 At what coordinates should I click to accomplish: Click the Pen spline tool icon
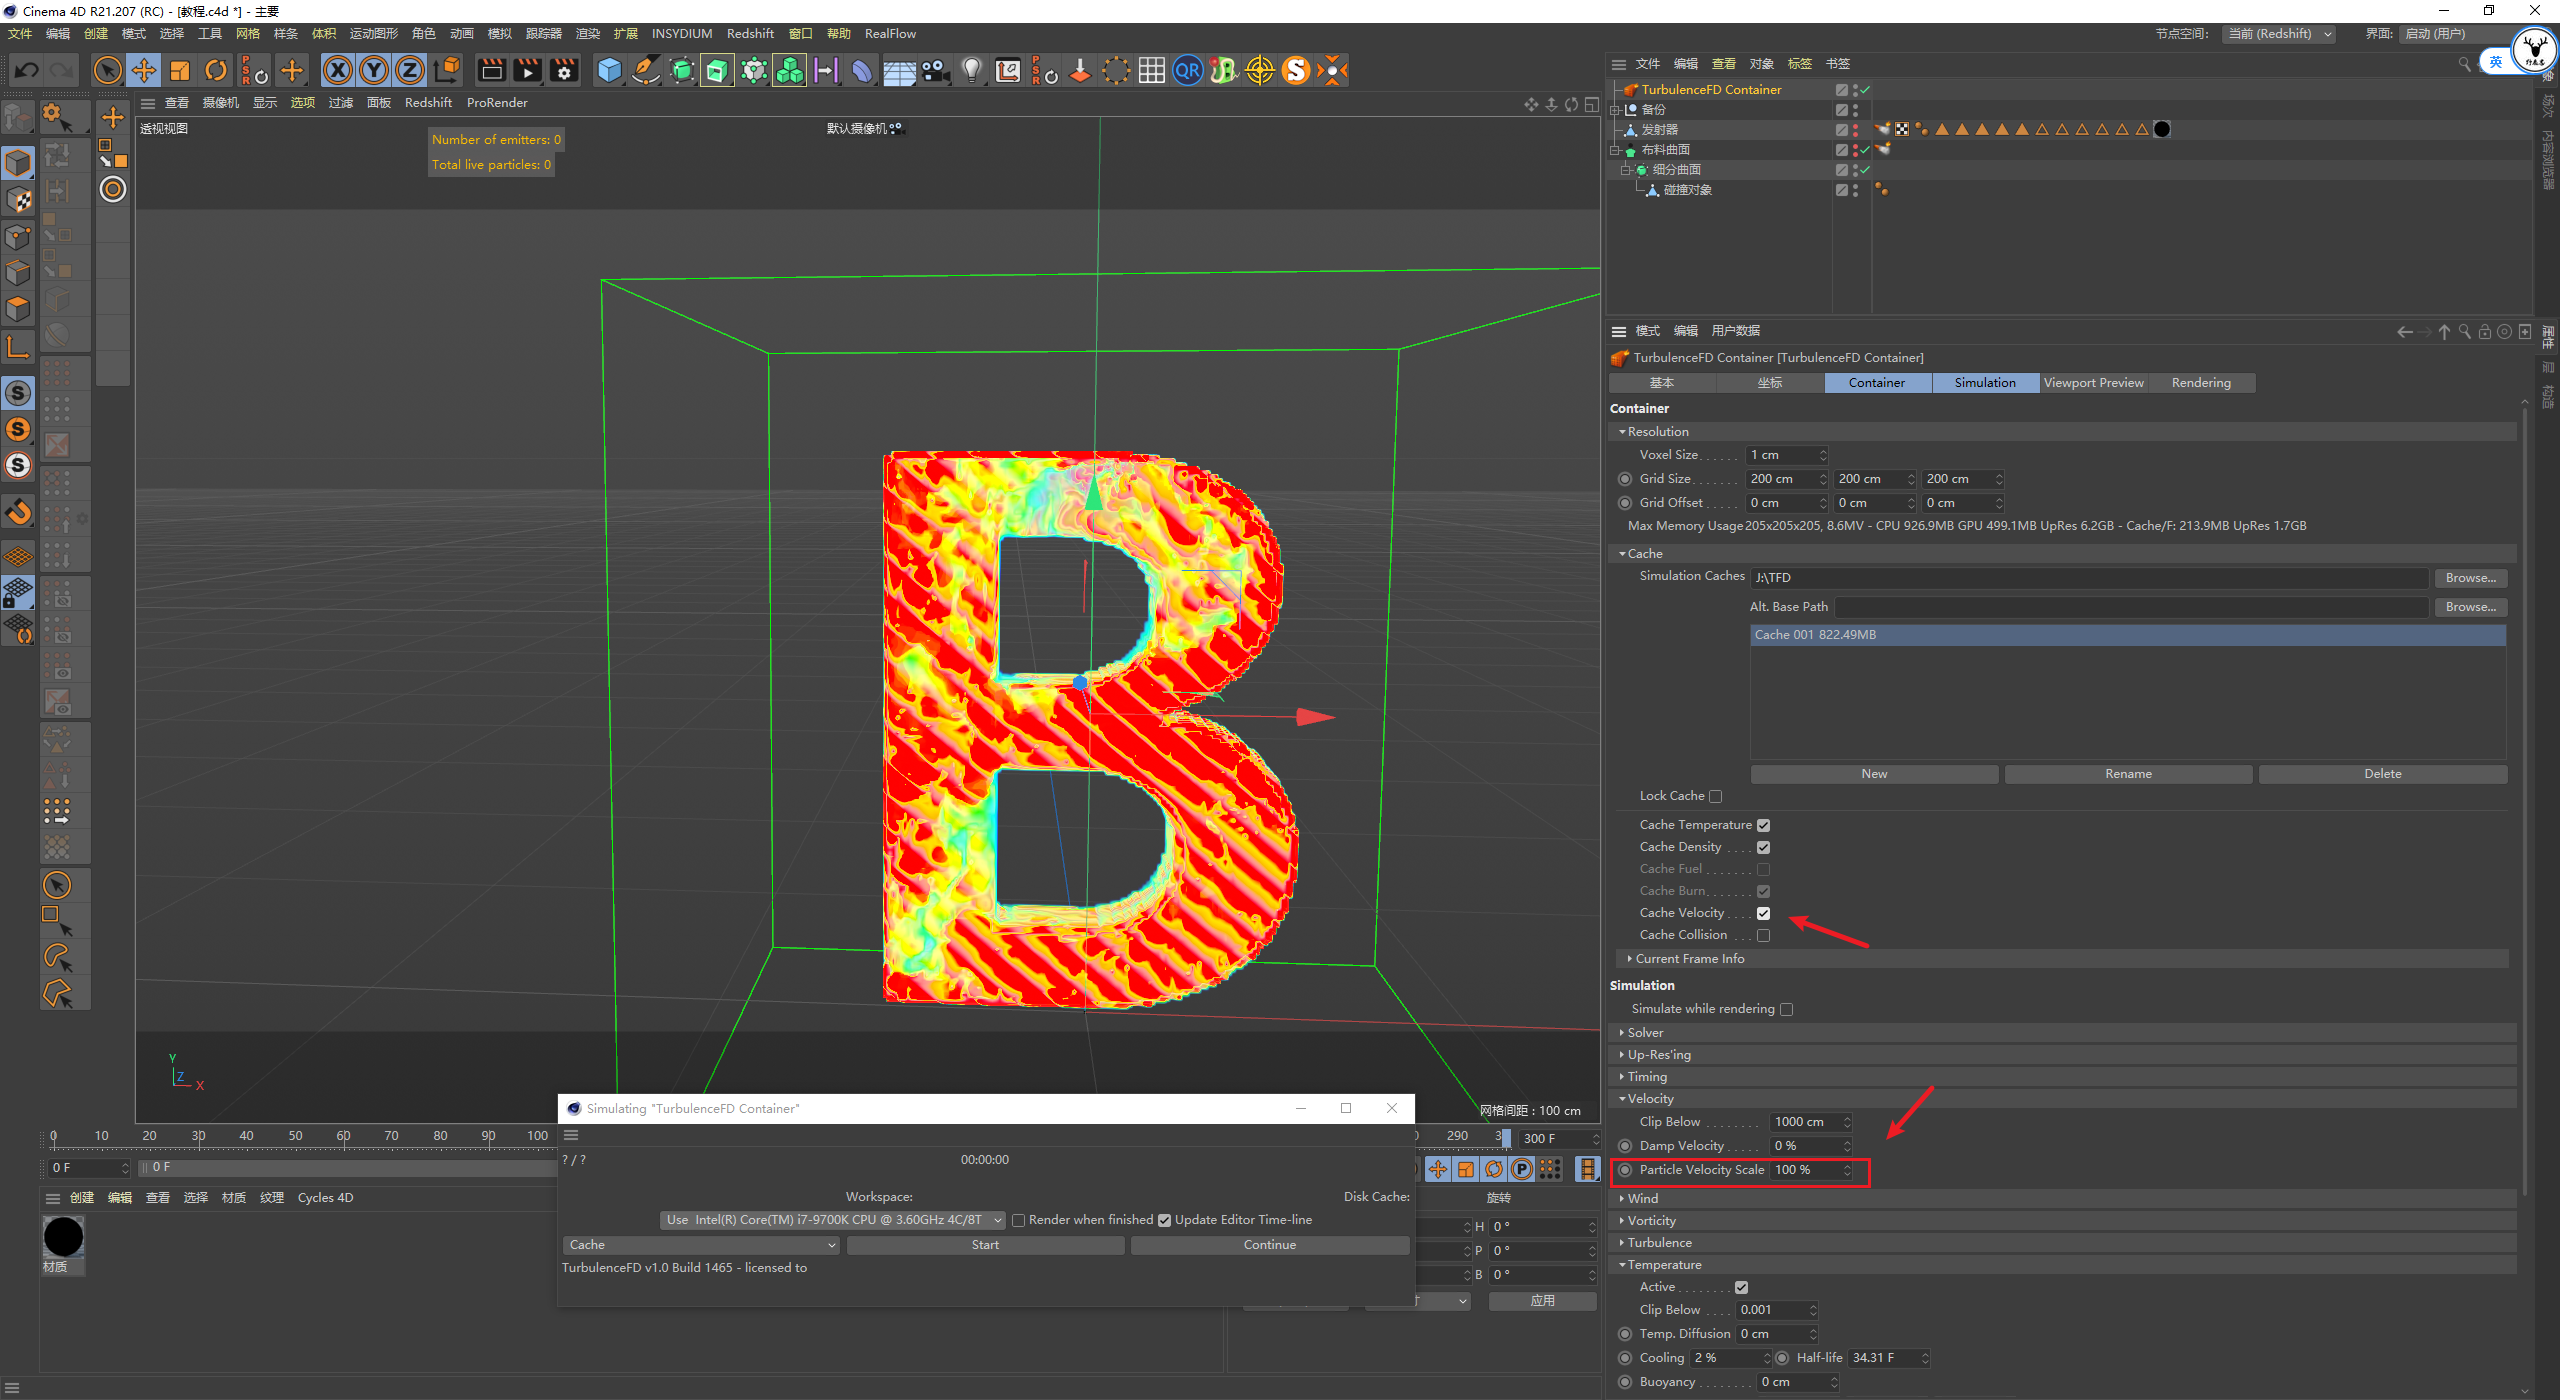click(646, 70)
